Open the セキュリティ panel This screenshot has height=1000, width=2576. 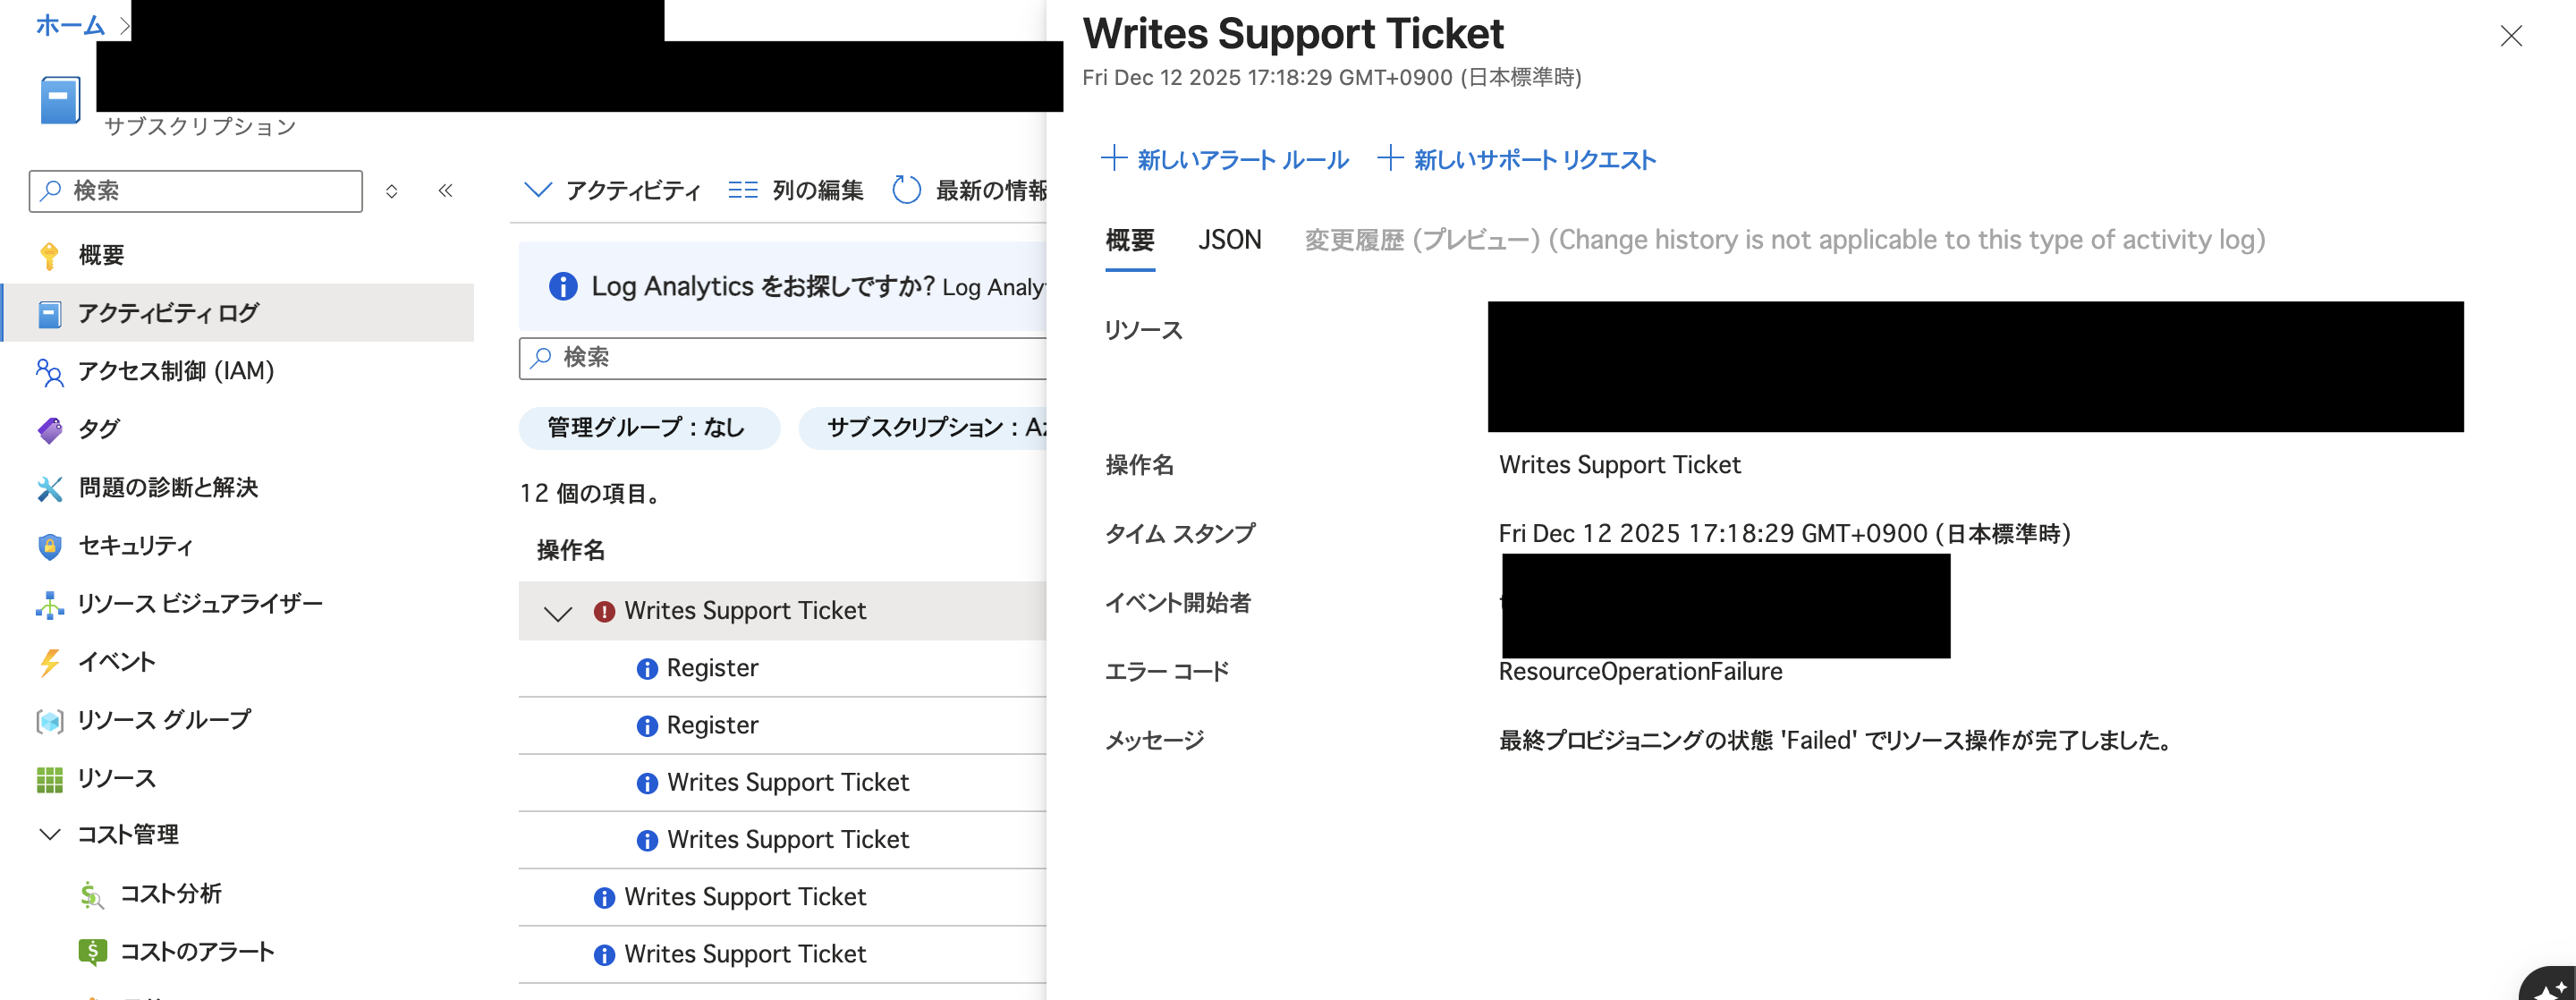click(136, 545)
